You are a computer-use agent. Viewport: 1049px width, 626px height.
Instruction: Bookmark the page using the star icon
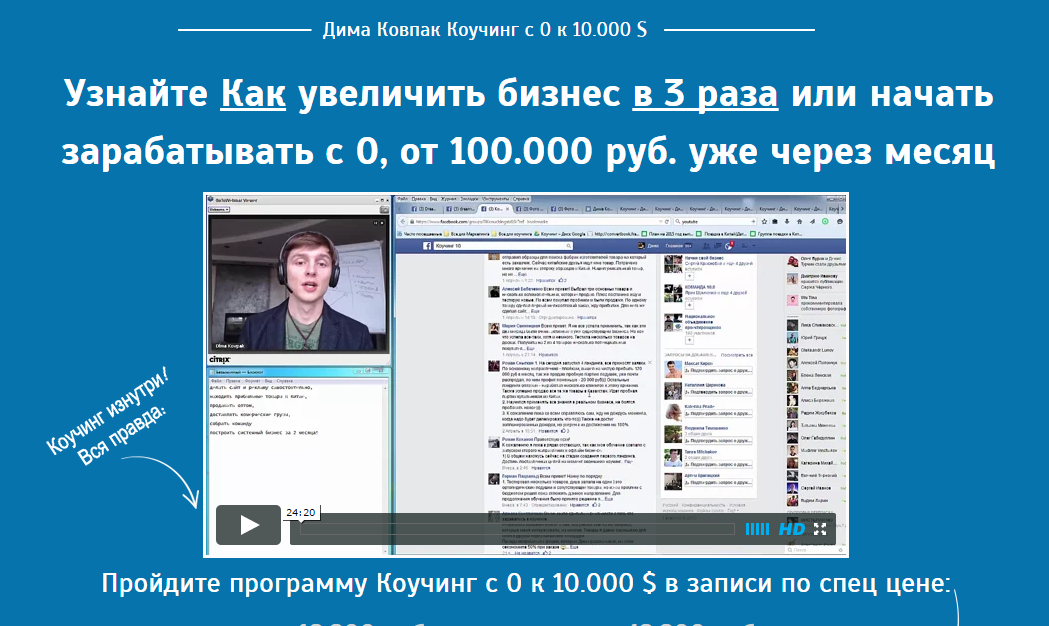(766, 221)
